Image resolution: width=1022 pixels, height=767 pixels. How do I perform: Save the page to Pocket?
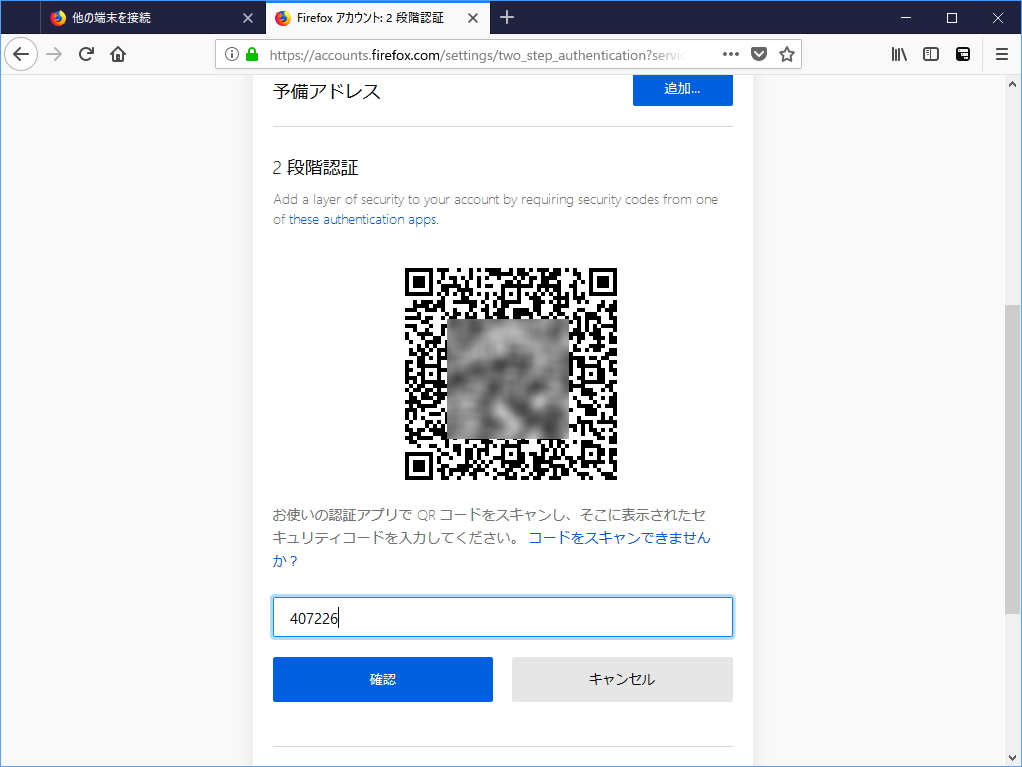coord(759,54)
